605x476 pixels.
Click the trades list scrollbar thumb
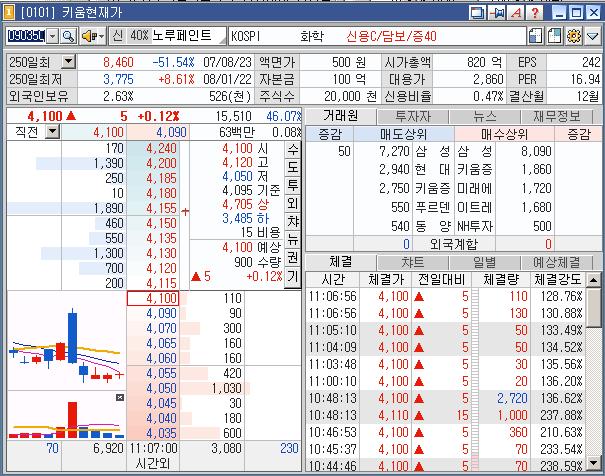pos(594,308)
